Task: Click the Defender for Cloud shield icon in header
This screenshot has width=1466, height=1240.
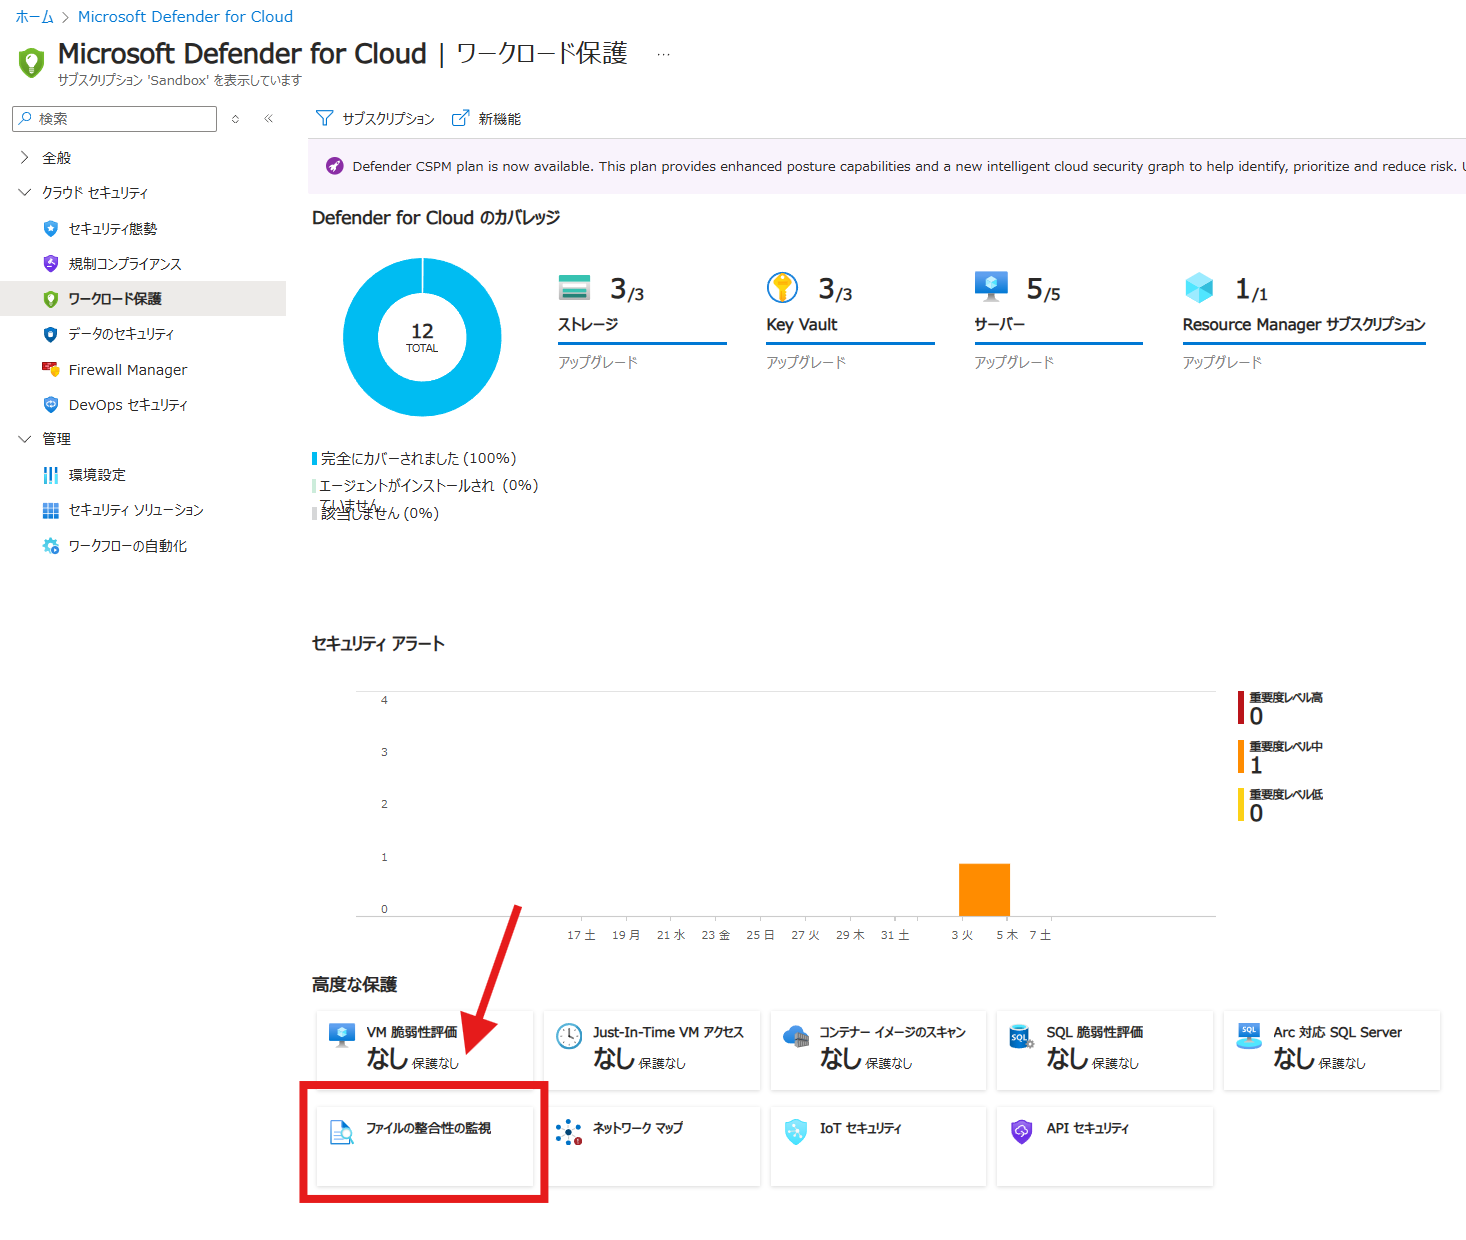Action: click(32, 62)
